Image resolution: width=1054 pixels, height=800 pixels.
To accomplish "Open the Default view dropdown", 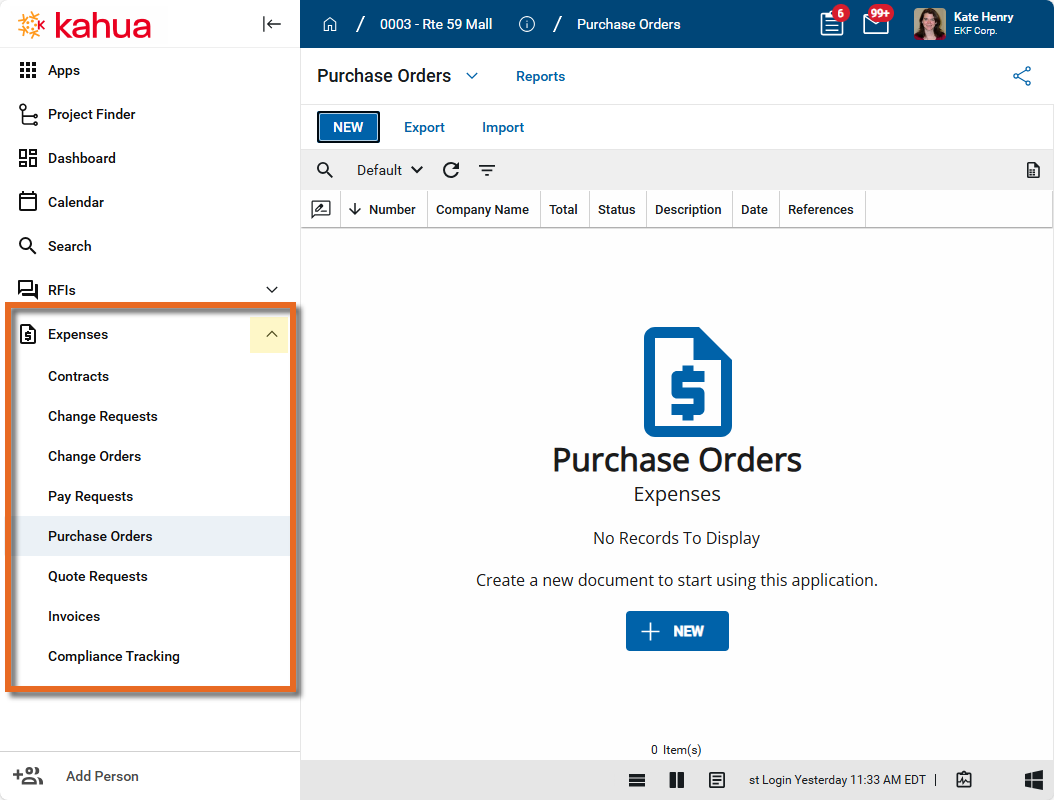I will 390,170.
